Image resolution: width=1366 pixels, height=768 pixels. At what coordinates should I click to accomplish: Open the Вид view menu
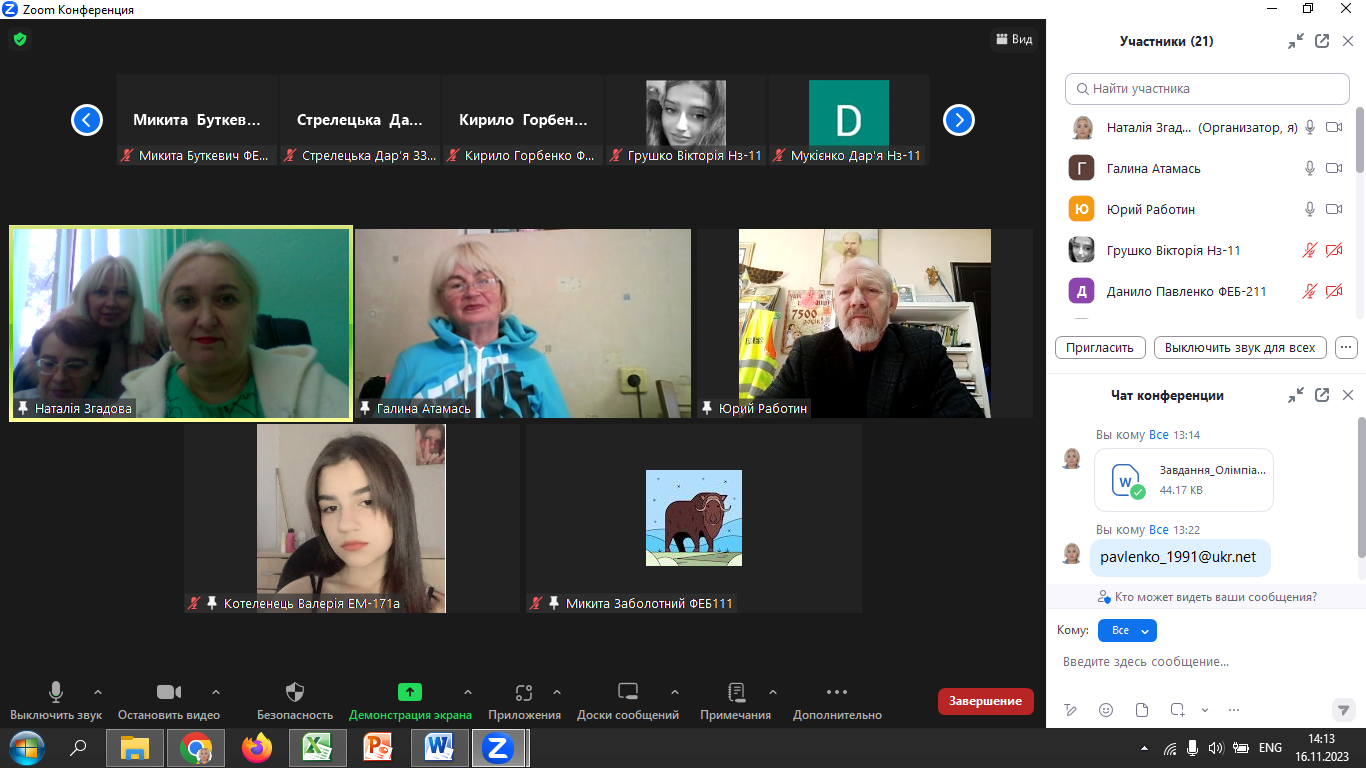1014,39
